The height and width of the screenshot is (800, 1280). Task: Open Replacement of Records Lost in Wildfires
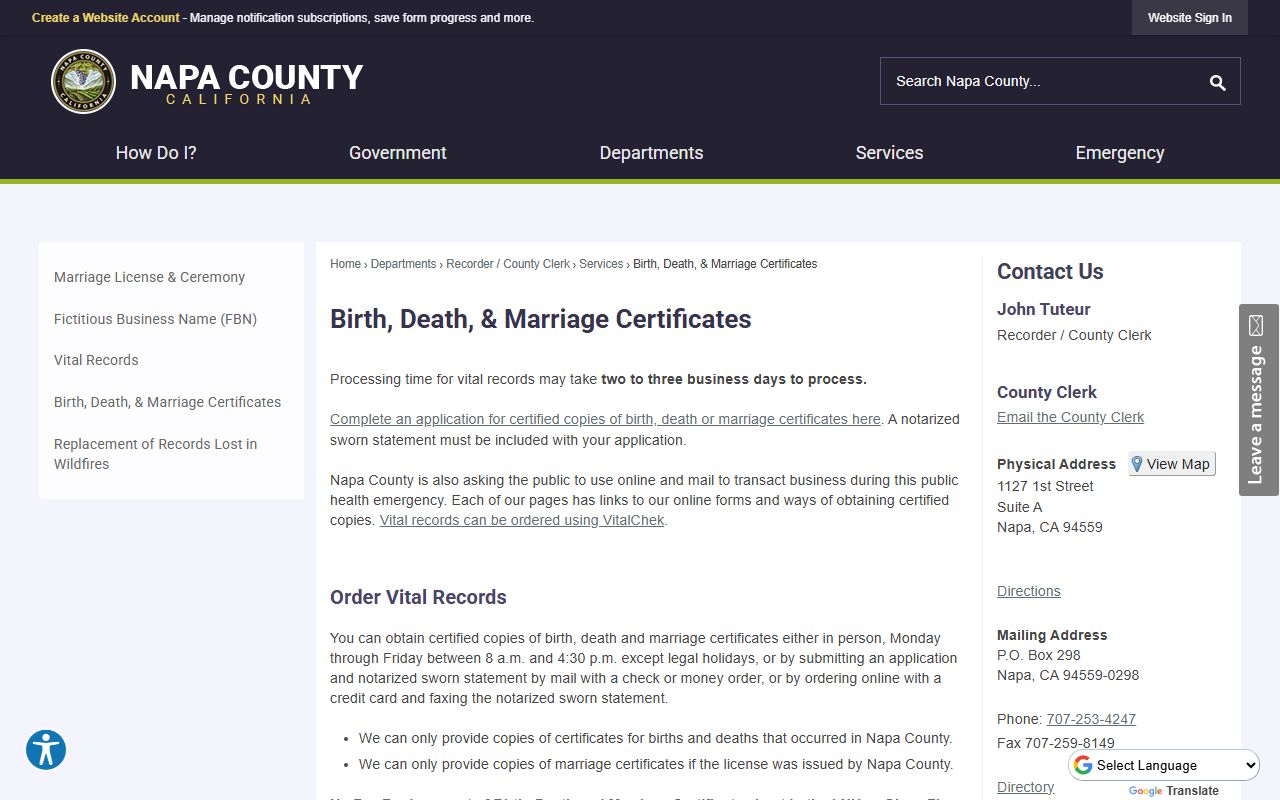coord(155,454)
